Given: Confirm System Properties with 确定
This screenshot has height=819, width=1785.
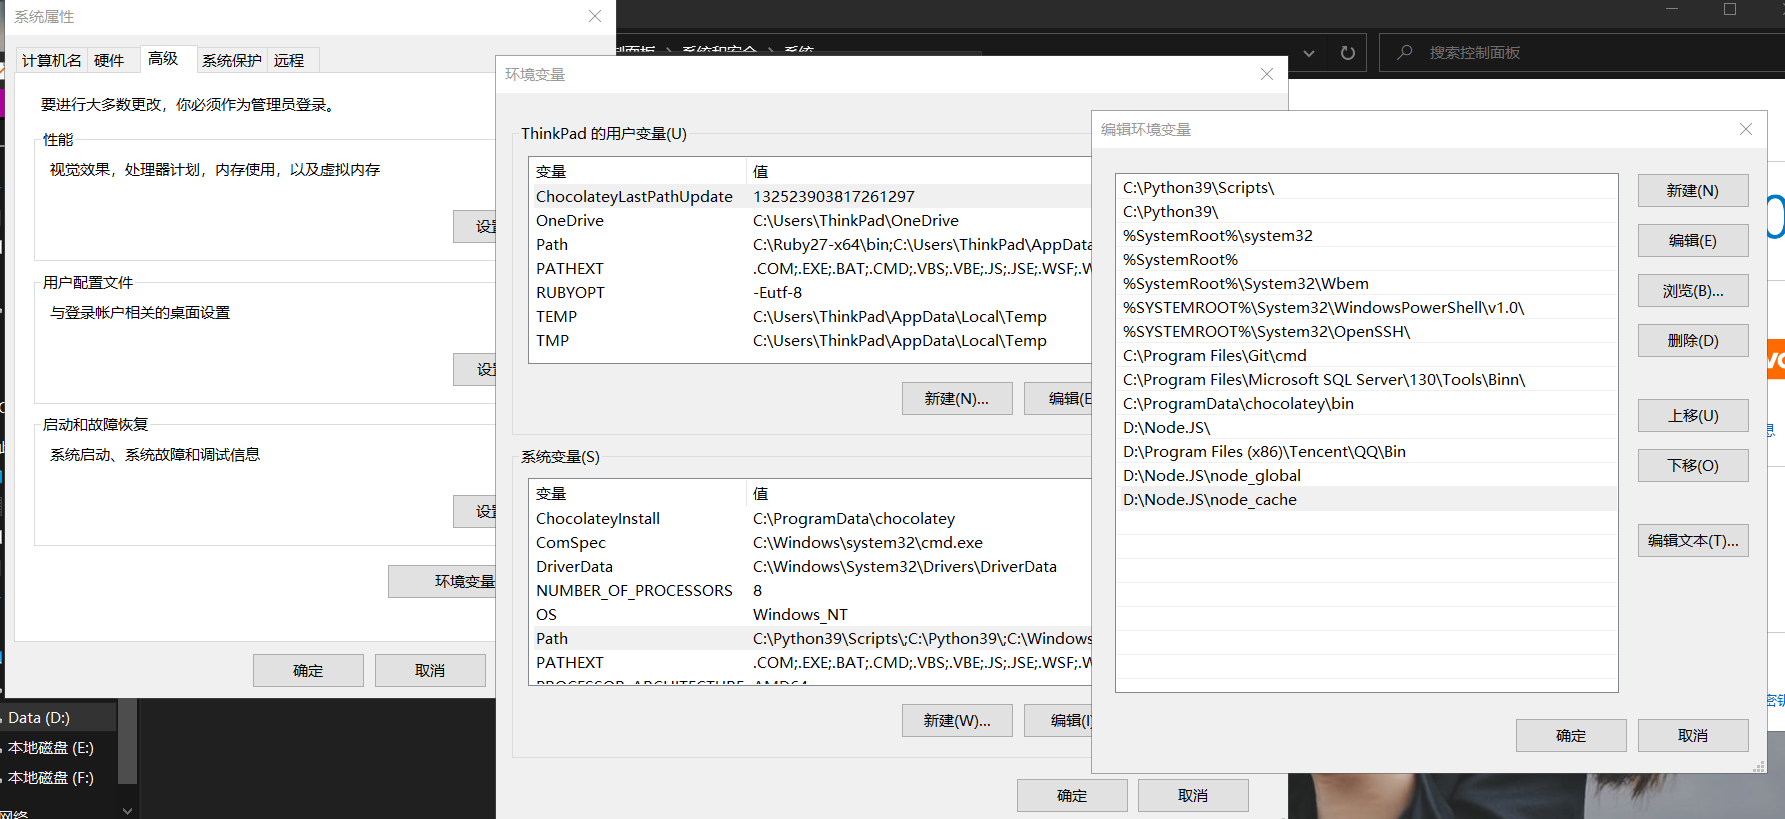Looking at the screenshot, I should tap(308, 670).
